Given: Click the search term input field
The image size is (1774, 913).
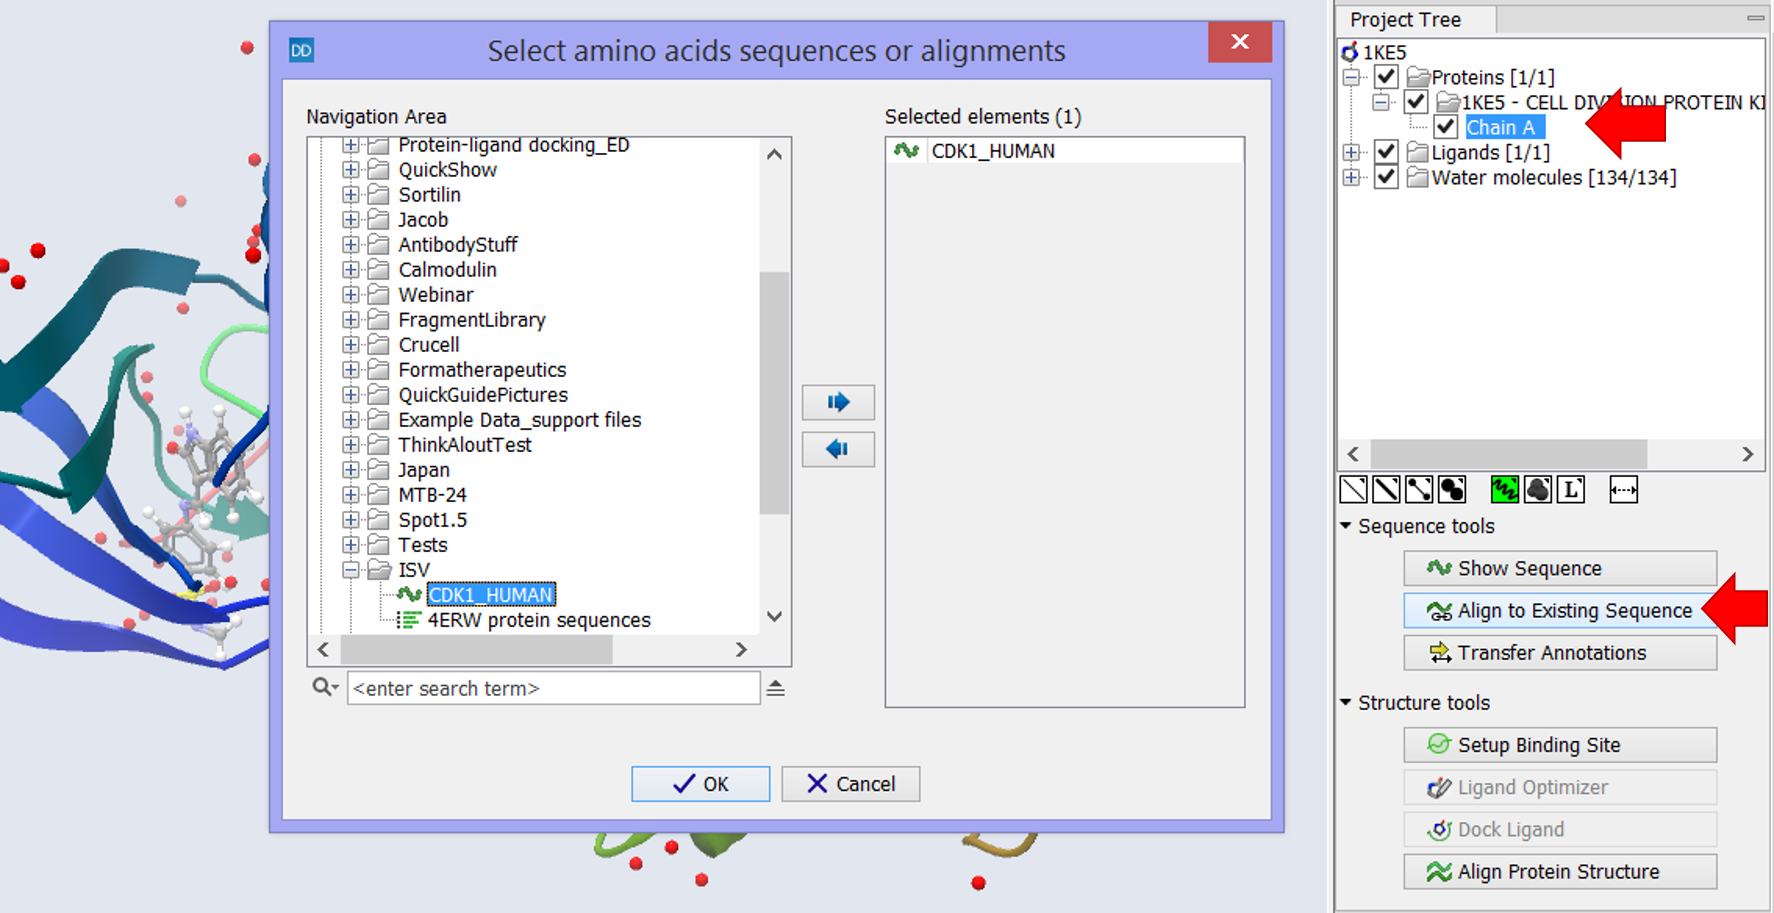Looking at the screenshot, I should (553, 688).
